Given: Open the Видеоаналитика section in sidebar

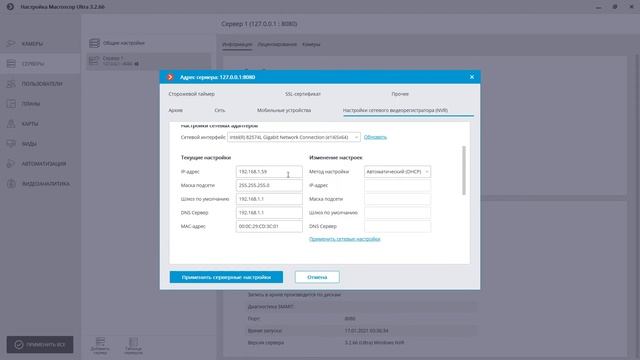Looking at the screenshot, I should [40, 184].
